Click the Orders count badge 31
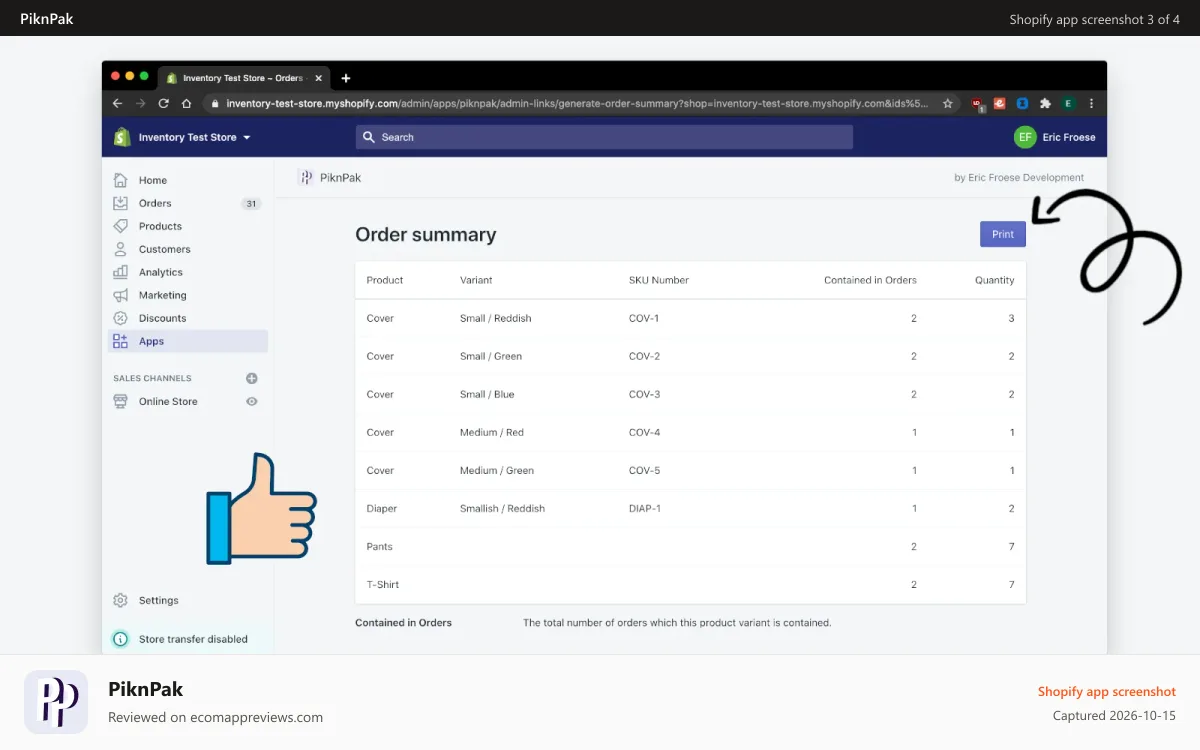The height and width of the screenshot is (750, 1200). click(251, 203)
